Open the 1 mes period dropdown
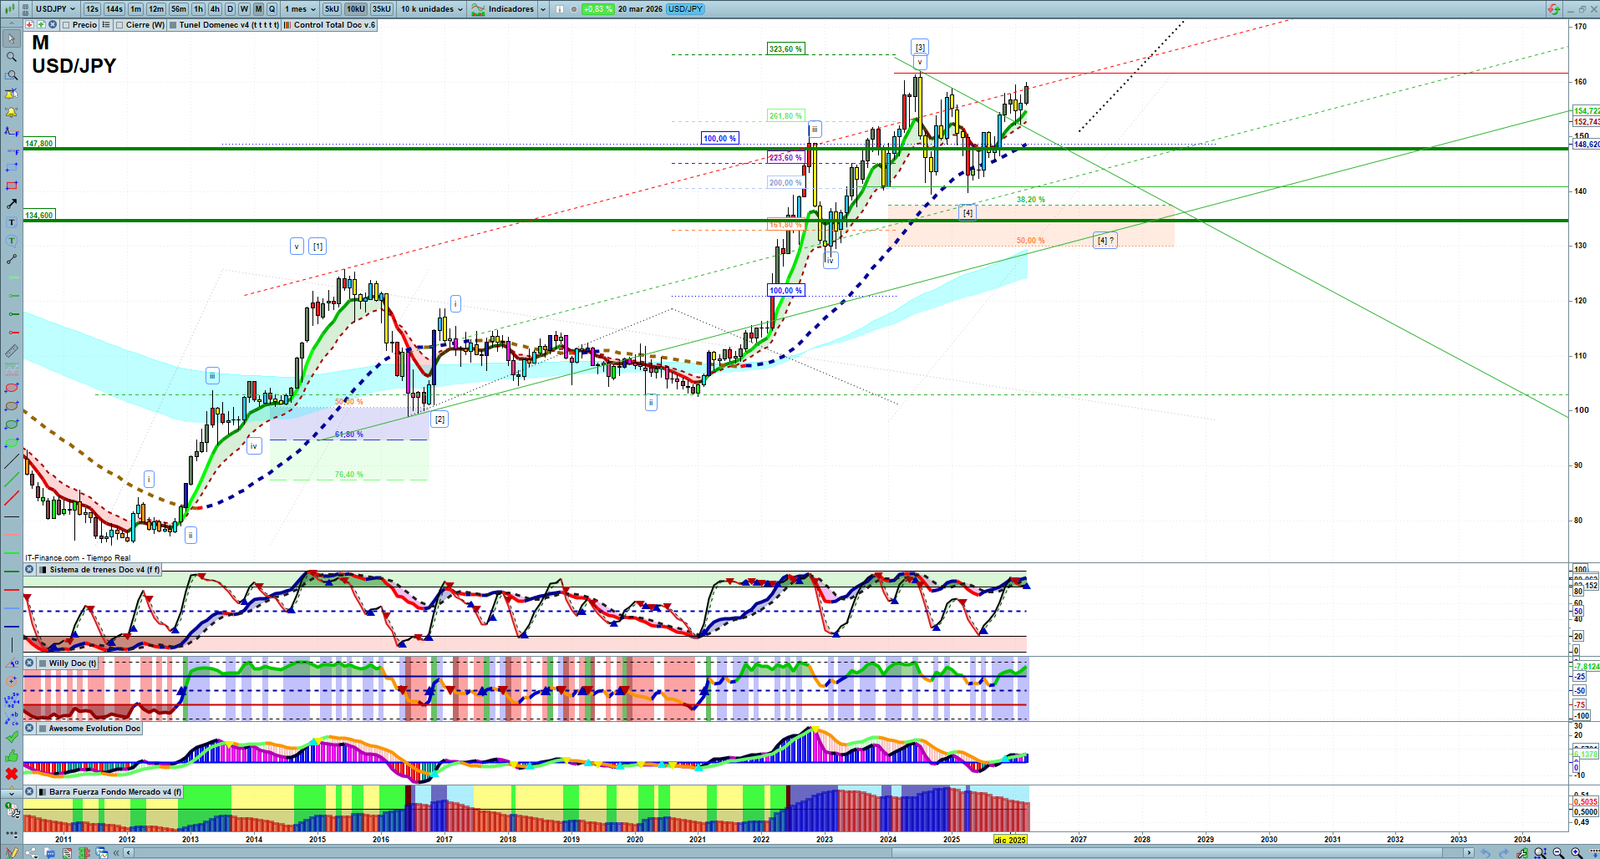This screenshot has width=1600, height=859. point(300,9)
